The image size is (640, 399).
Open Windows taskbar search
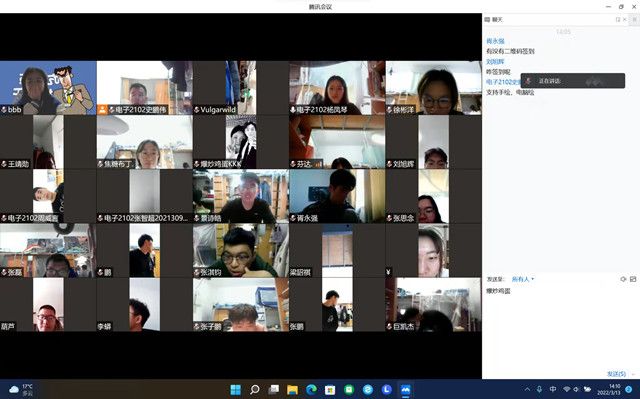[x=255, y=390]
